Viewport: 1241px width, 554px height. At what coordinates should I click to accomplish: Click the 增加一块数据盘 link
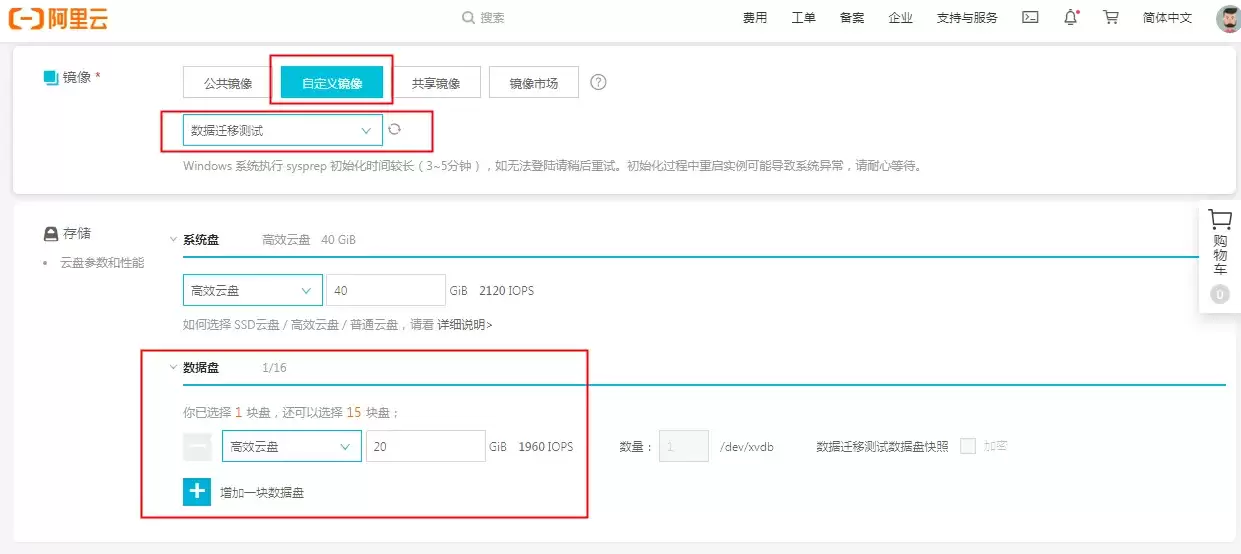point(262,493)
